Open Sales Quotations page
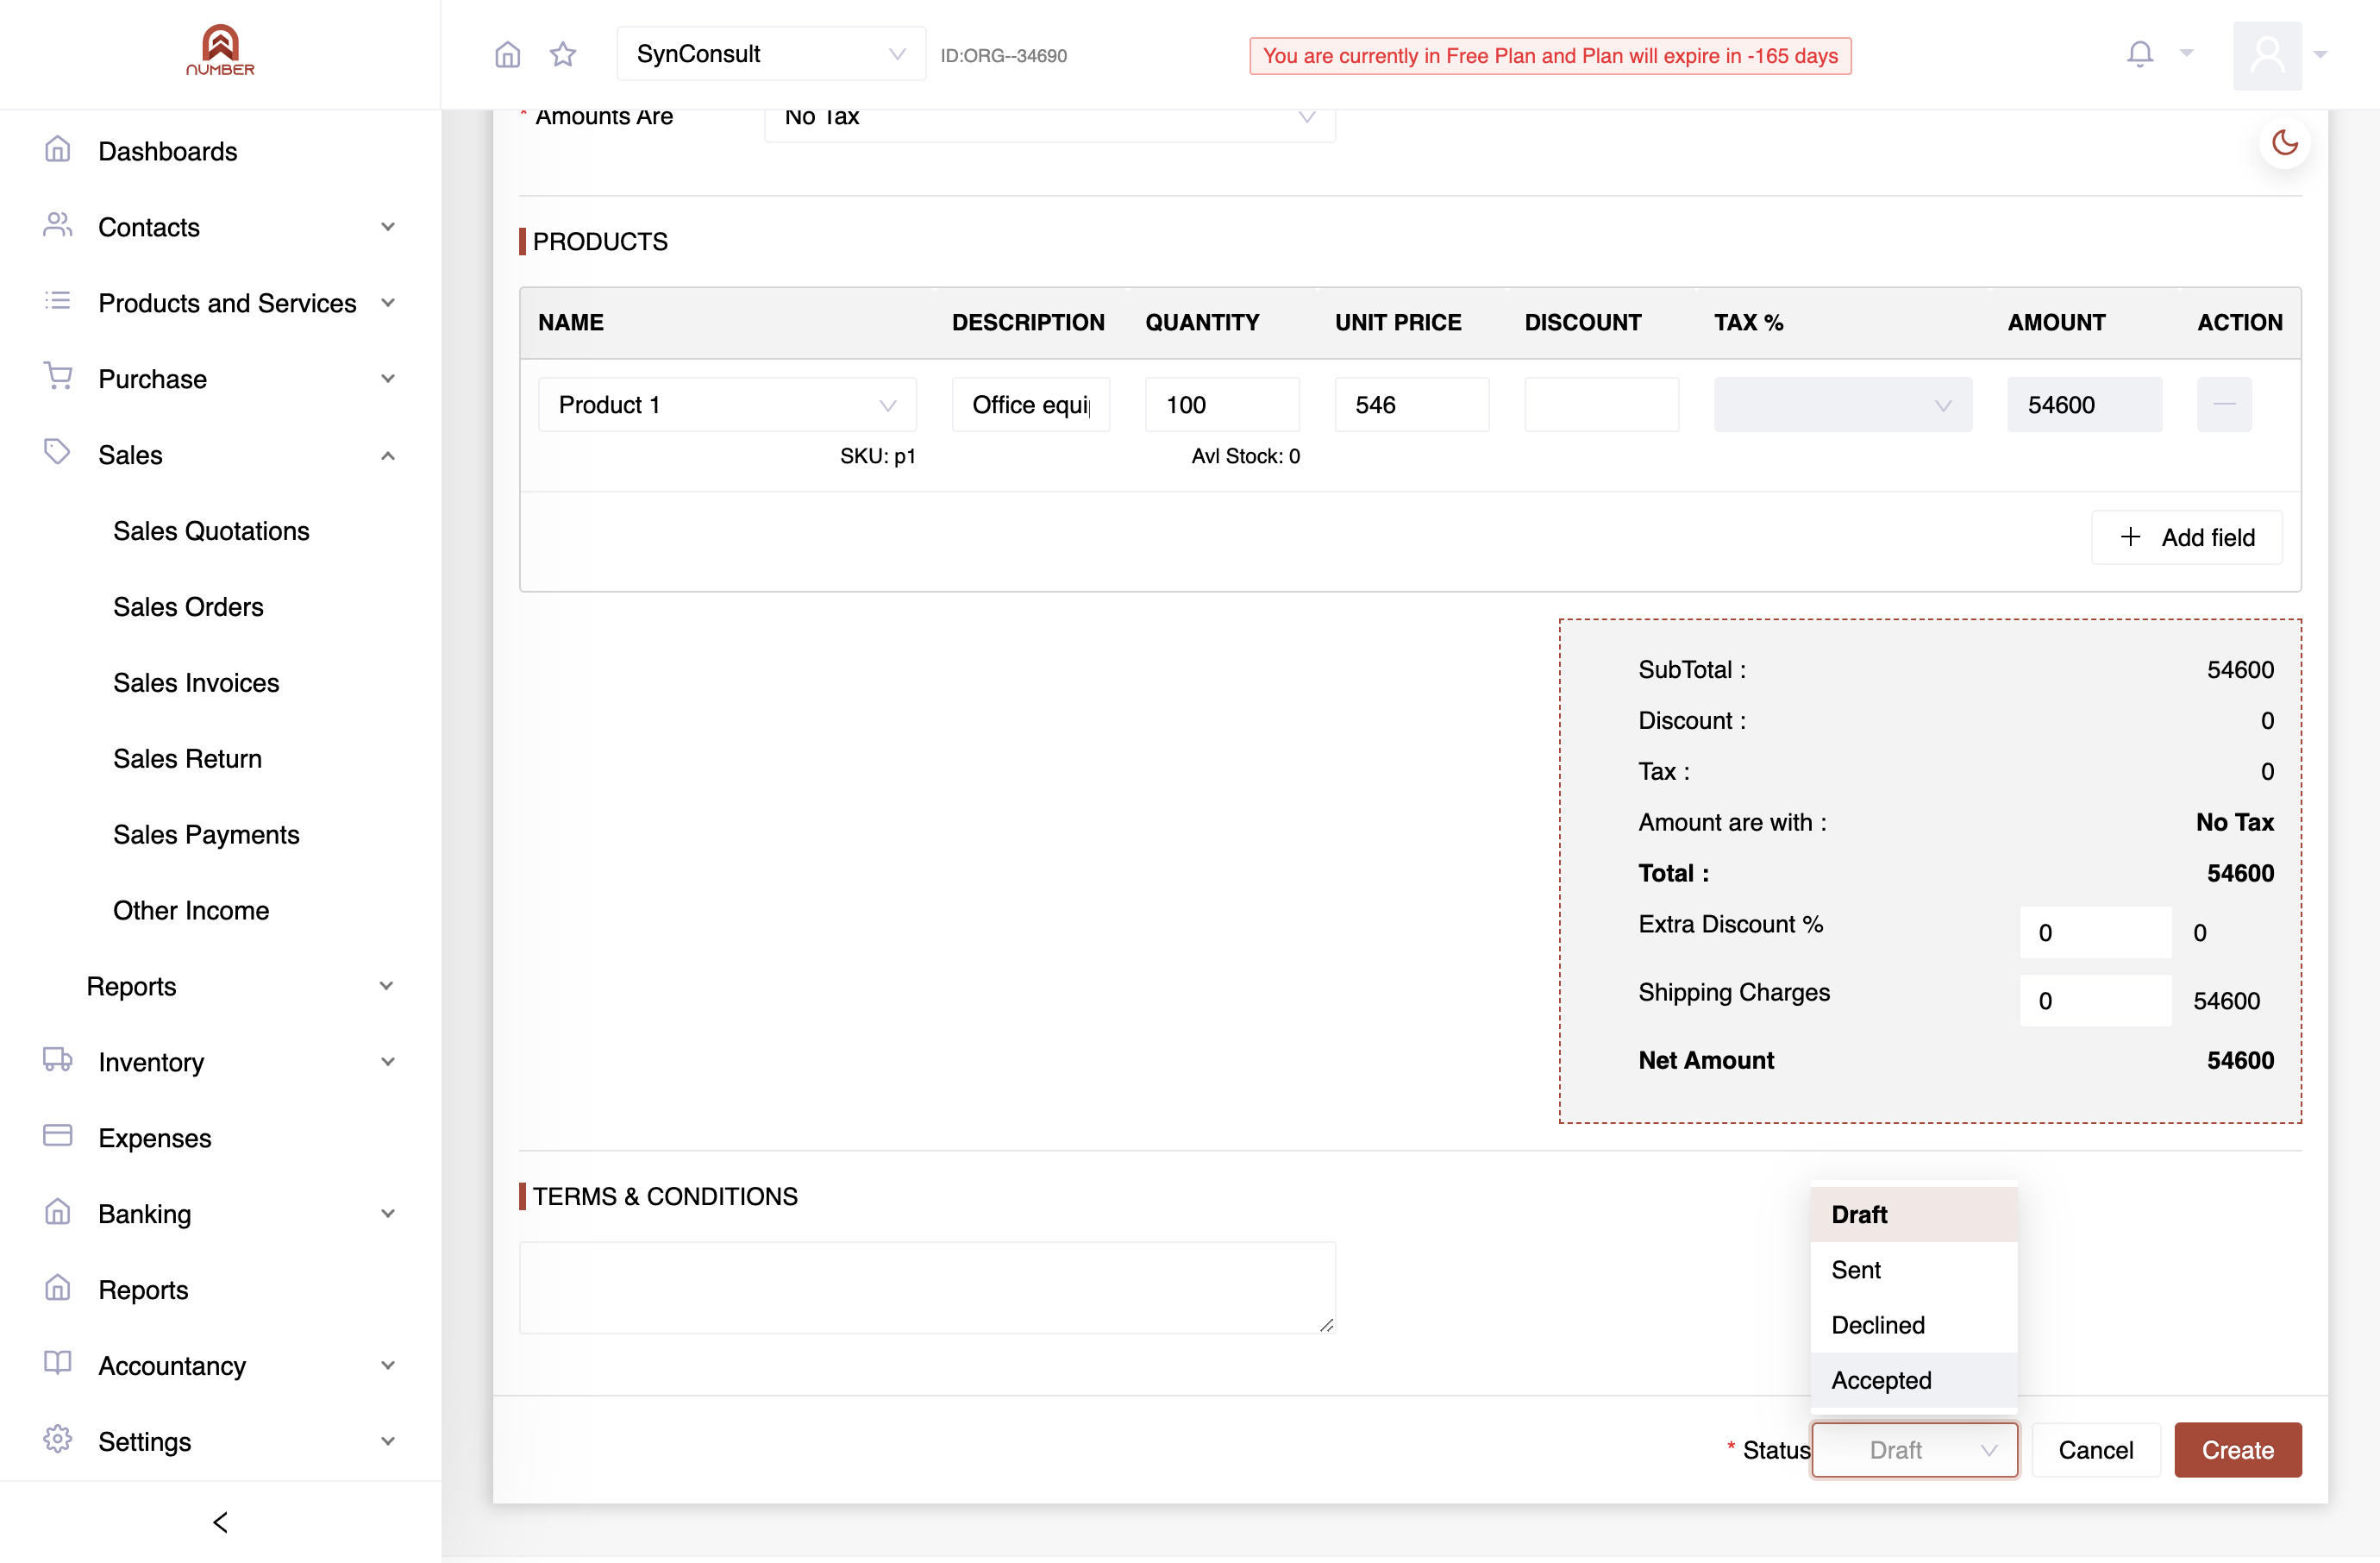 point(211,530)
